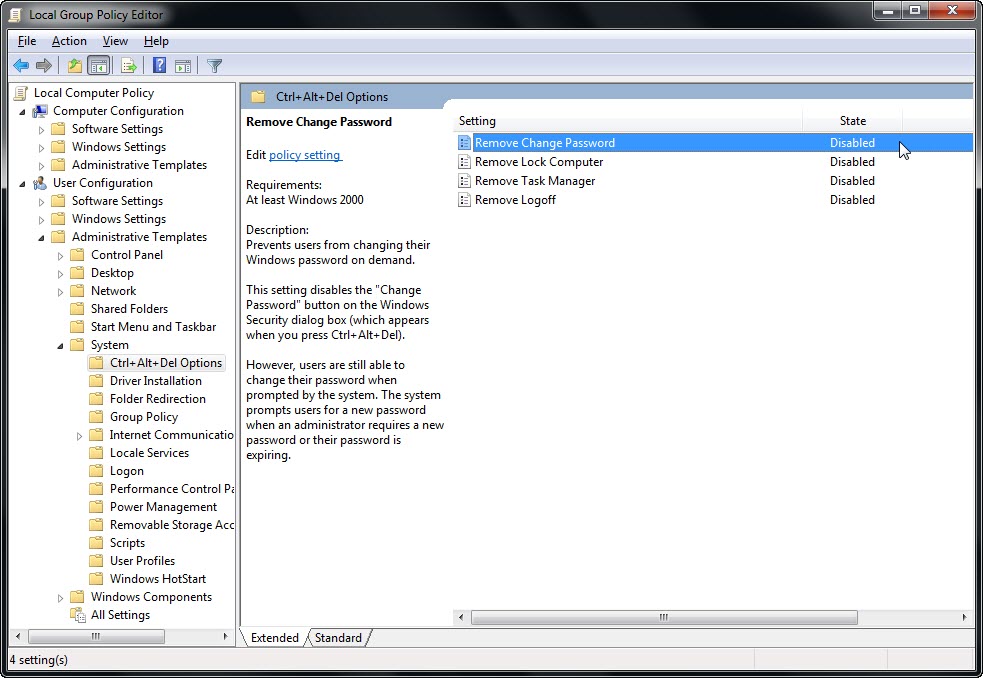Click the Driver Installation folder icon
983x678 pixels.
click(96, 381)
